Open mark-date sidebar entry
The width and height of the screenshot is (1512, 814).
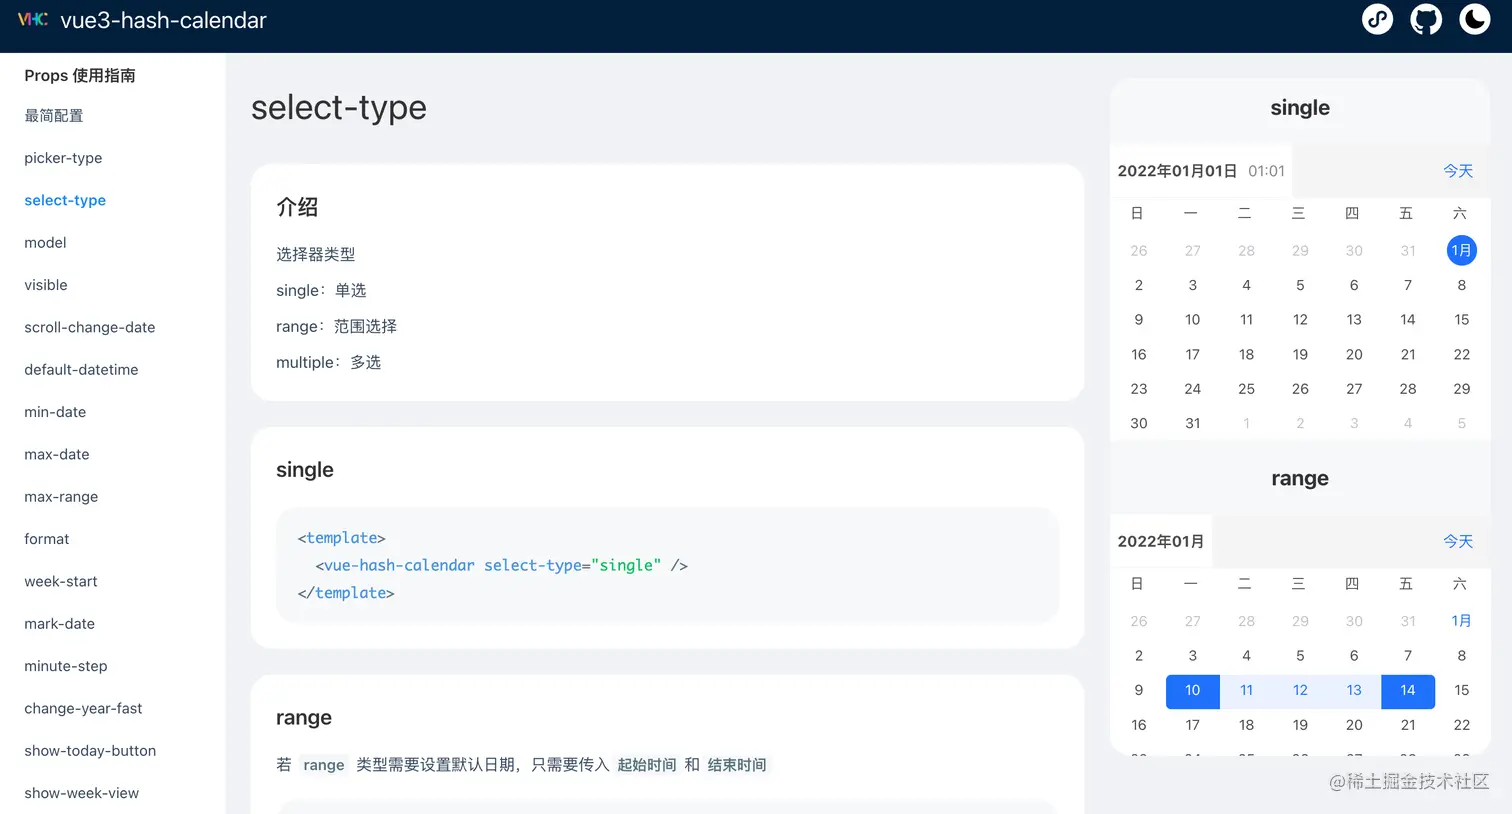60,624
